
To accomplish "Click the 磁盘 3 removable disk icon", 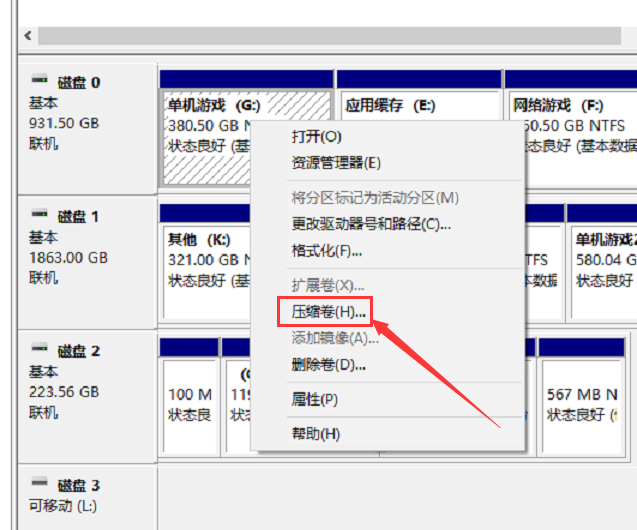I will pyautogui.click(x=39, y=482).
